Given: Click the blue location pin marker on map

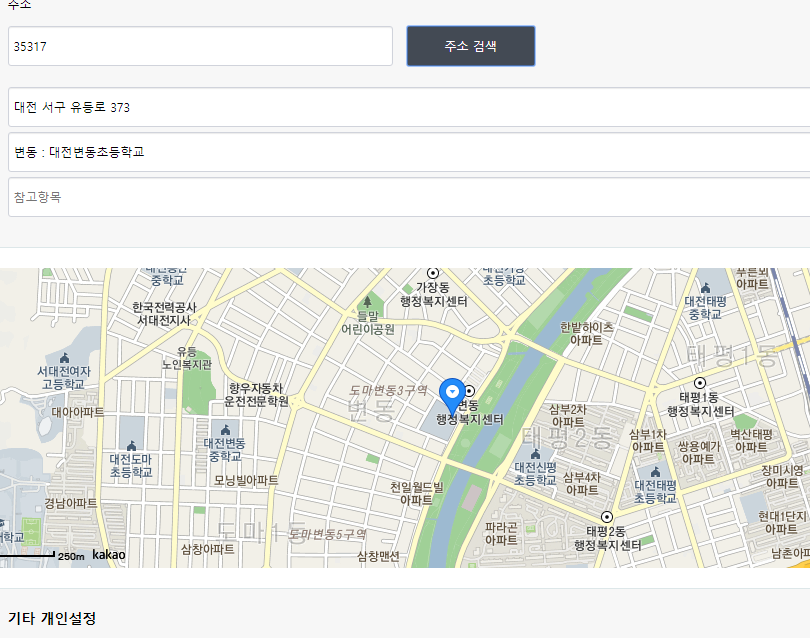Looking at the screenshot, I should click(x=452, y=394).
